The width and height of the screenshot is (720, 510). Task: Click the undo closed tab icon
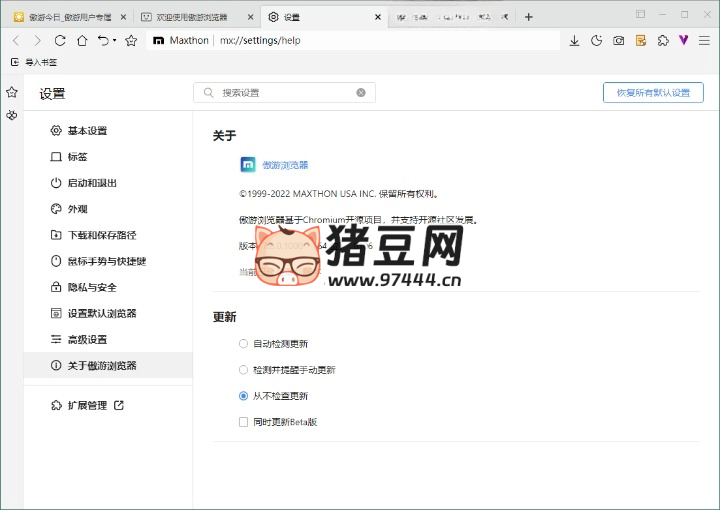103,40
